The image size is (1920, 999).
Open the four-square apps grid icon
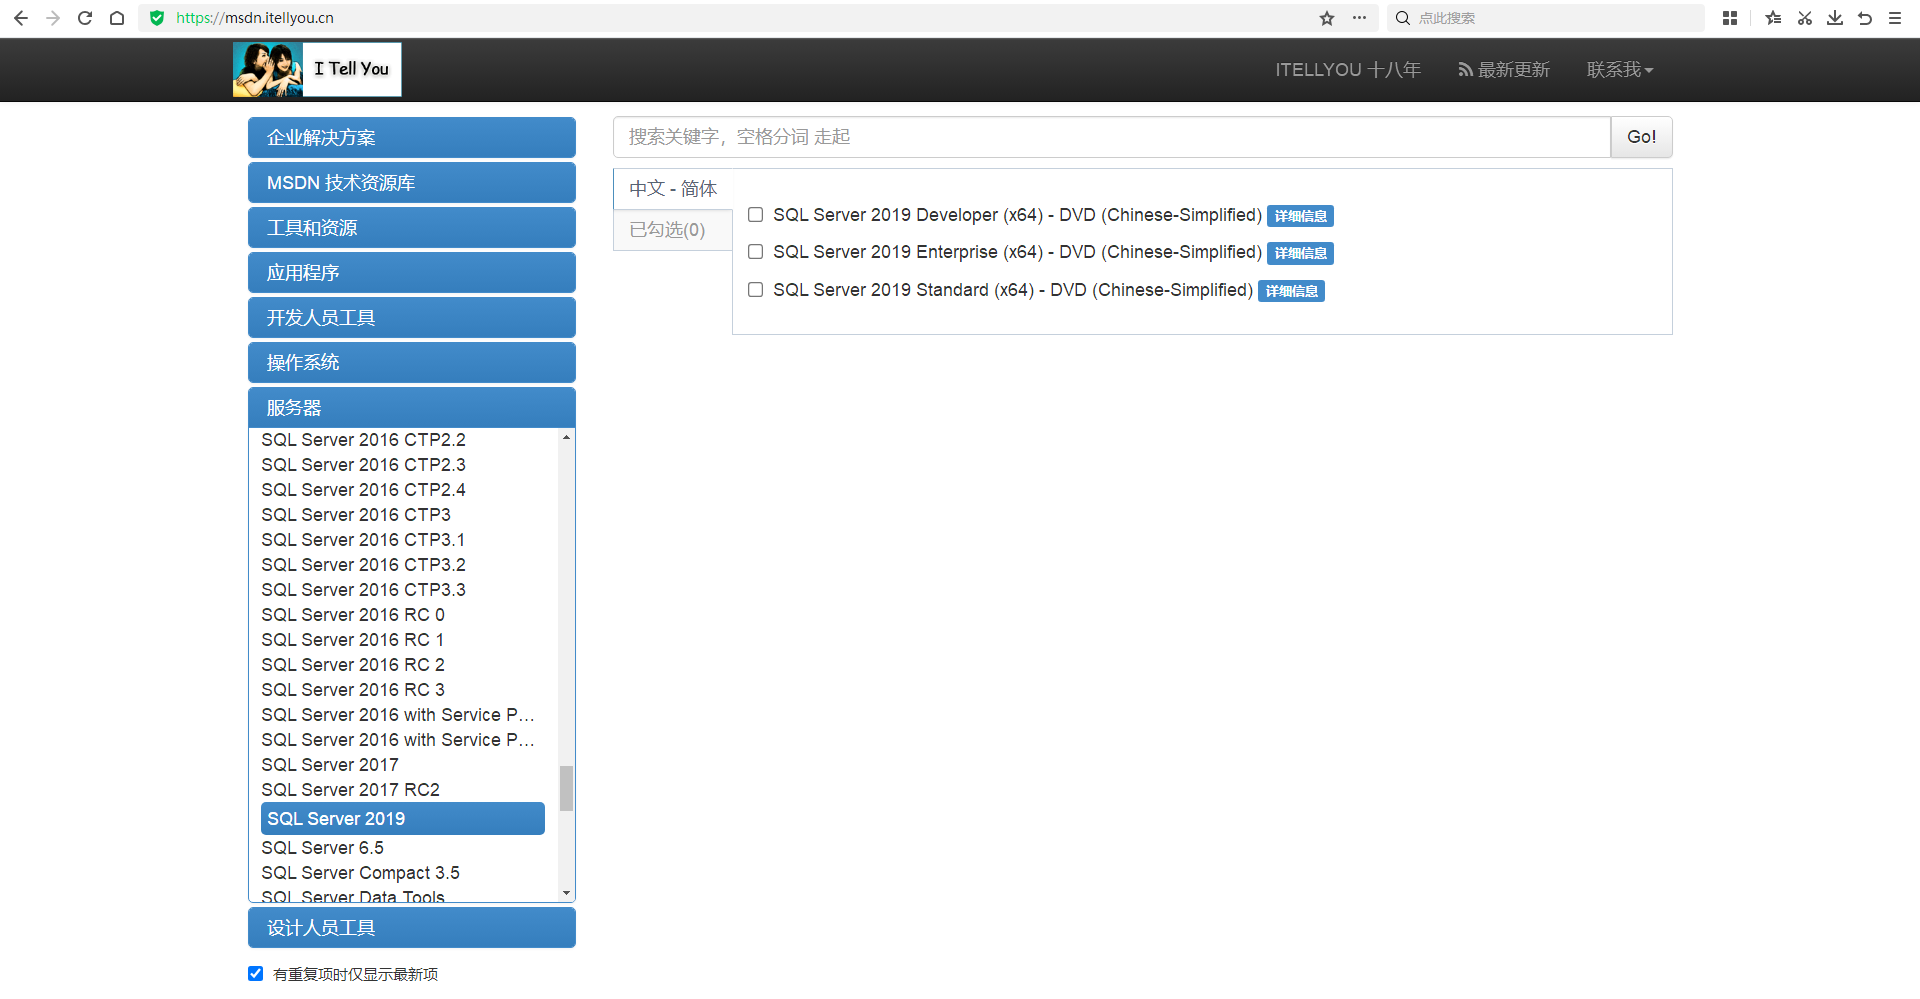point(1730,18)
